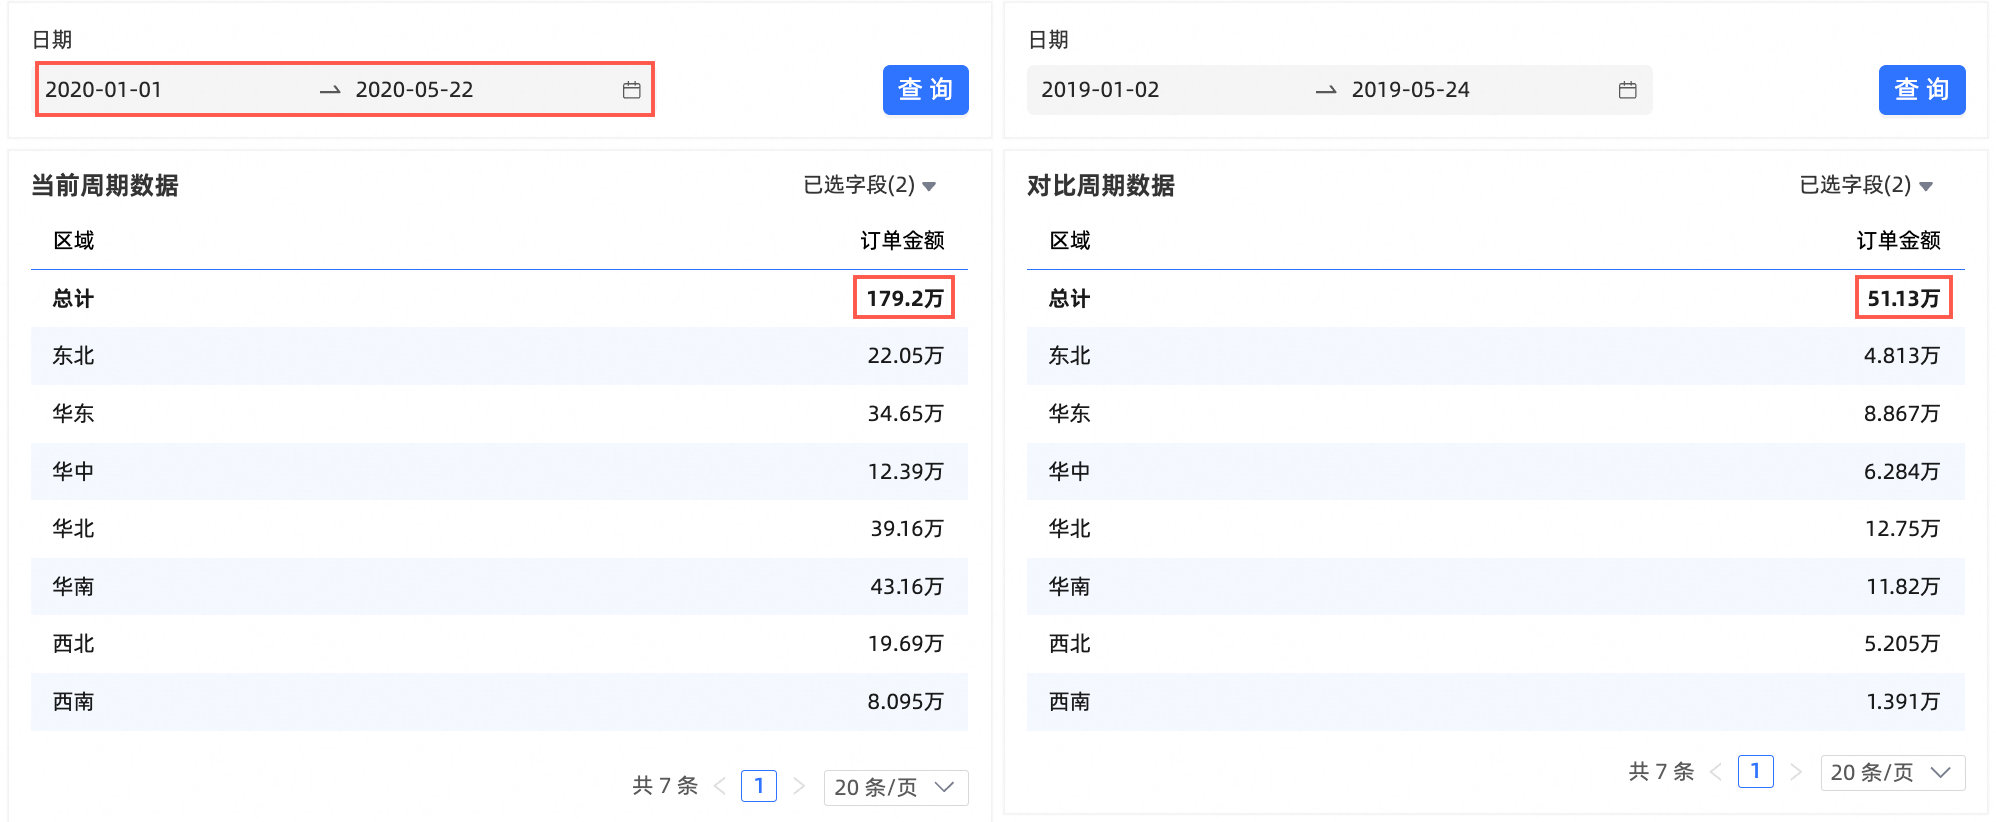Click 华东 row in current period table
The height and width of the screenshot is (822, 1996).
(499, 414)
